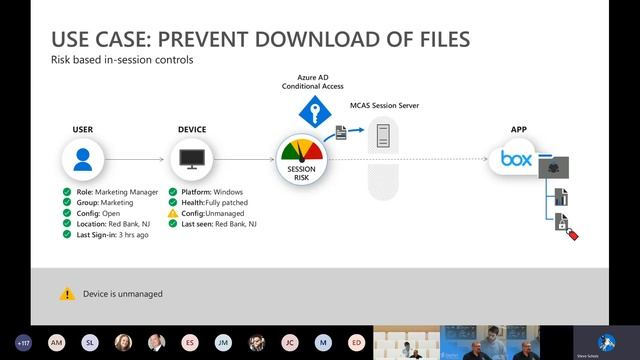The image size is (640, 360).
Task: Open the conference room video feed
Action: click(407, 342)
